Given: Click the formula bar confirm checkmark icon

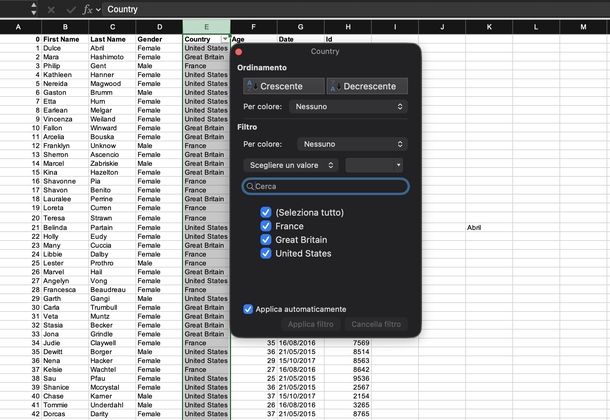Looking at the screenshot, I should pyautogui.click(x=71, y=10).
